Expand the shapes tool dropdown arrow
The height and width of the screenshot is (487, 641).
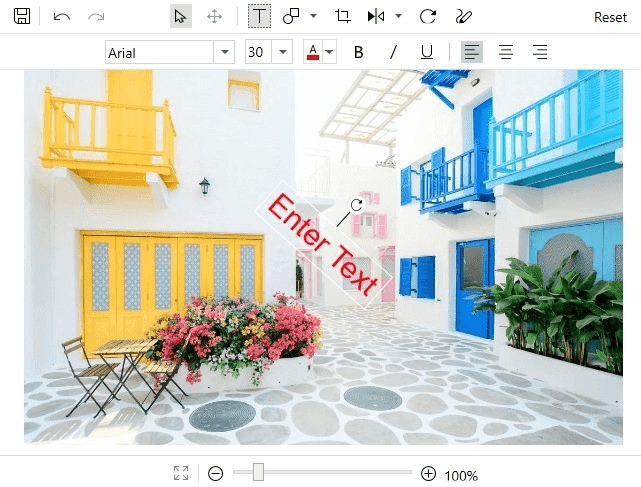tap(314, 16)
